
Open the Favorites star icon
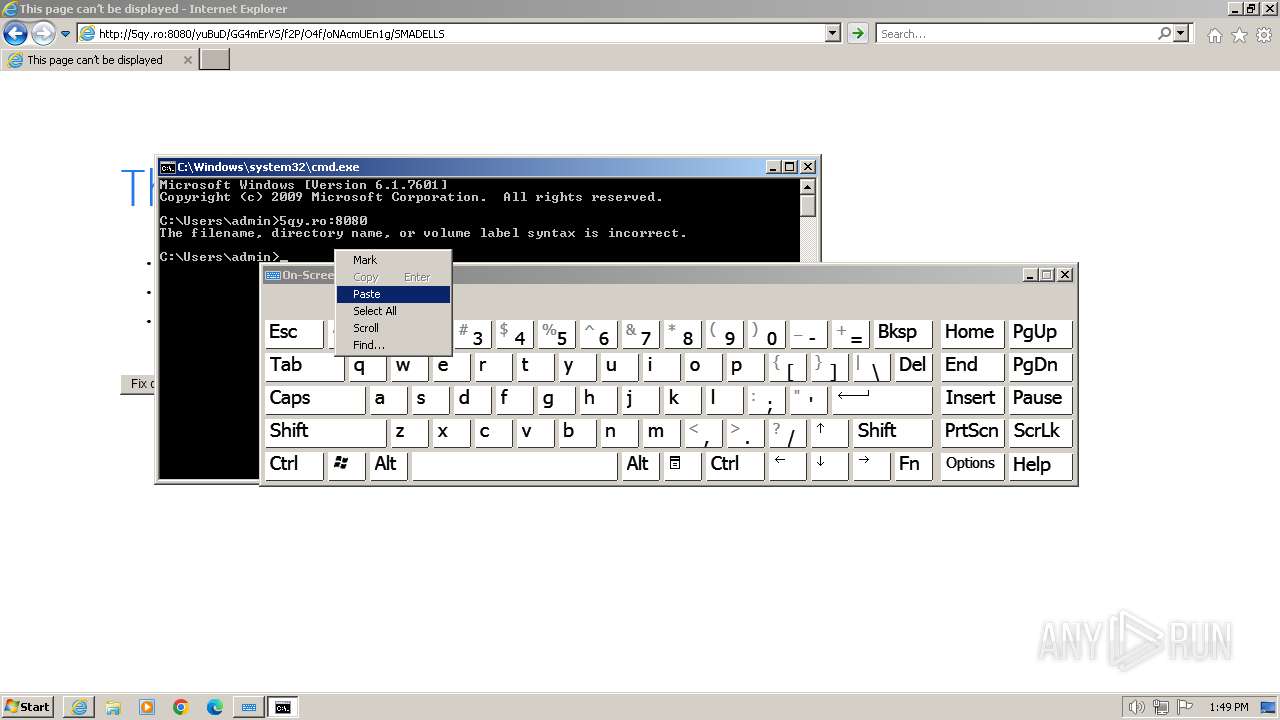pos(1239,35)
